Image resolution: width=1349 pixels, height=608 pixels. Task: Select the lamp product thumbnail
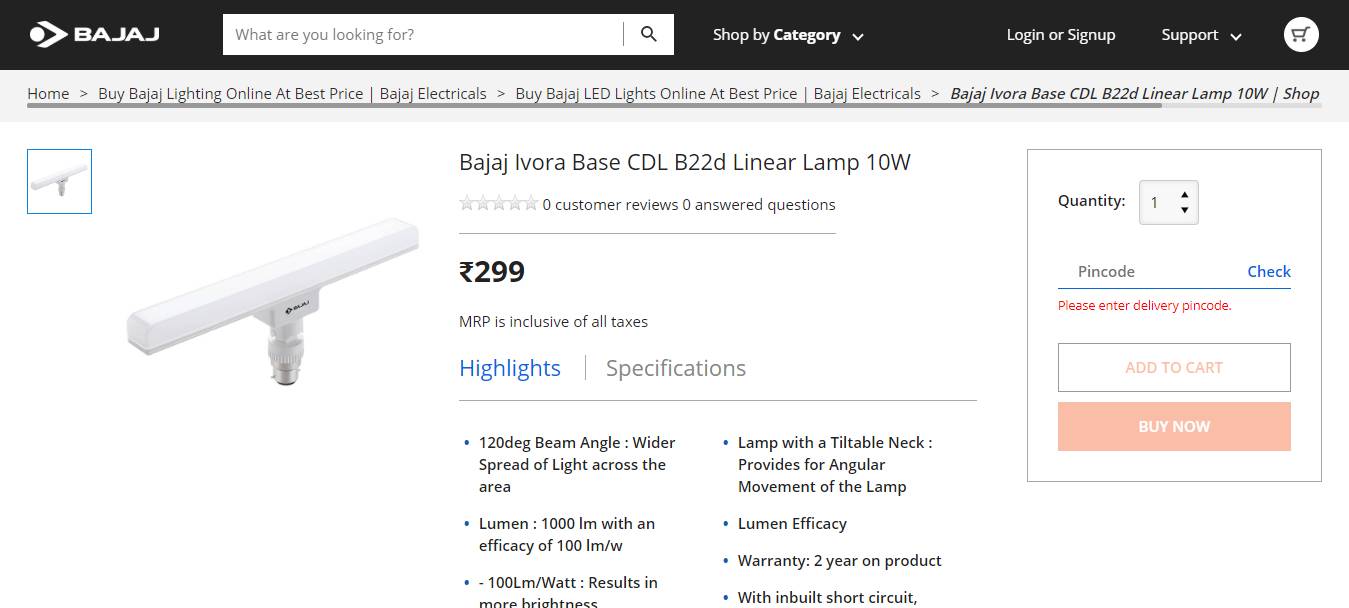click(59, 181)
